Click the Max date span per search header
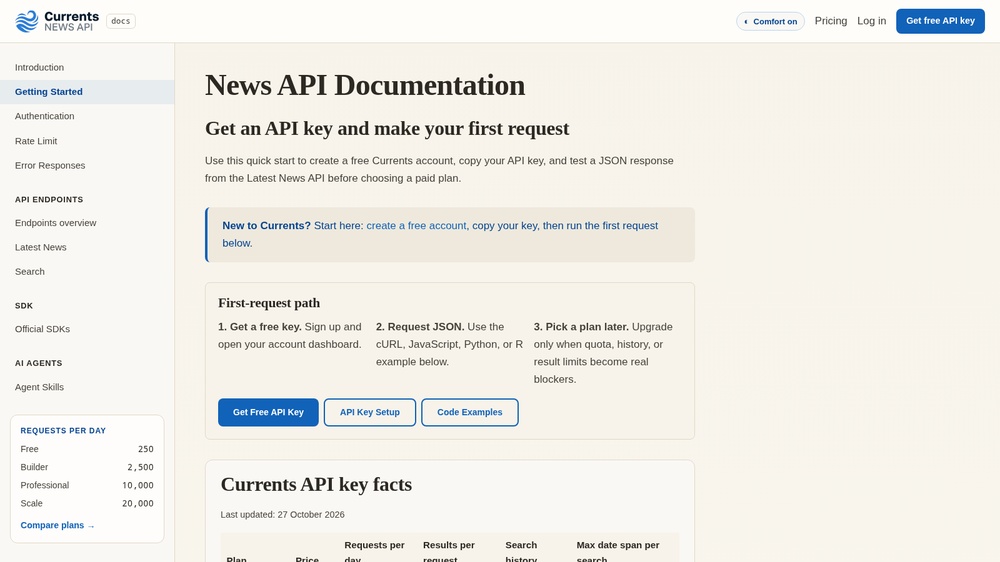 tap(618, 552)
